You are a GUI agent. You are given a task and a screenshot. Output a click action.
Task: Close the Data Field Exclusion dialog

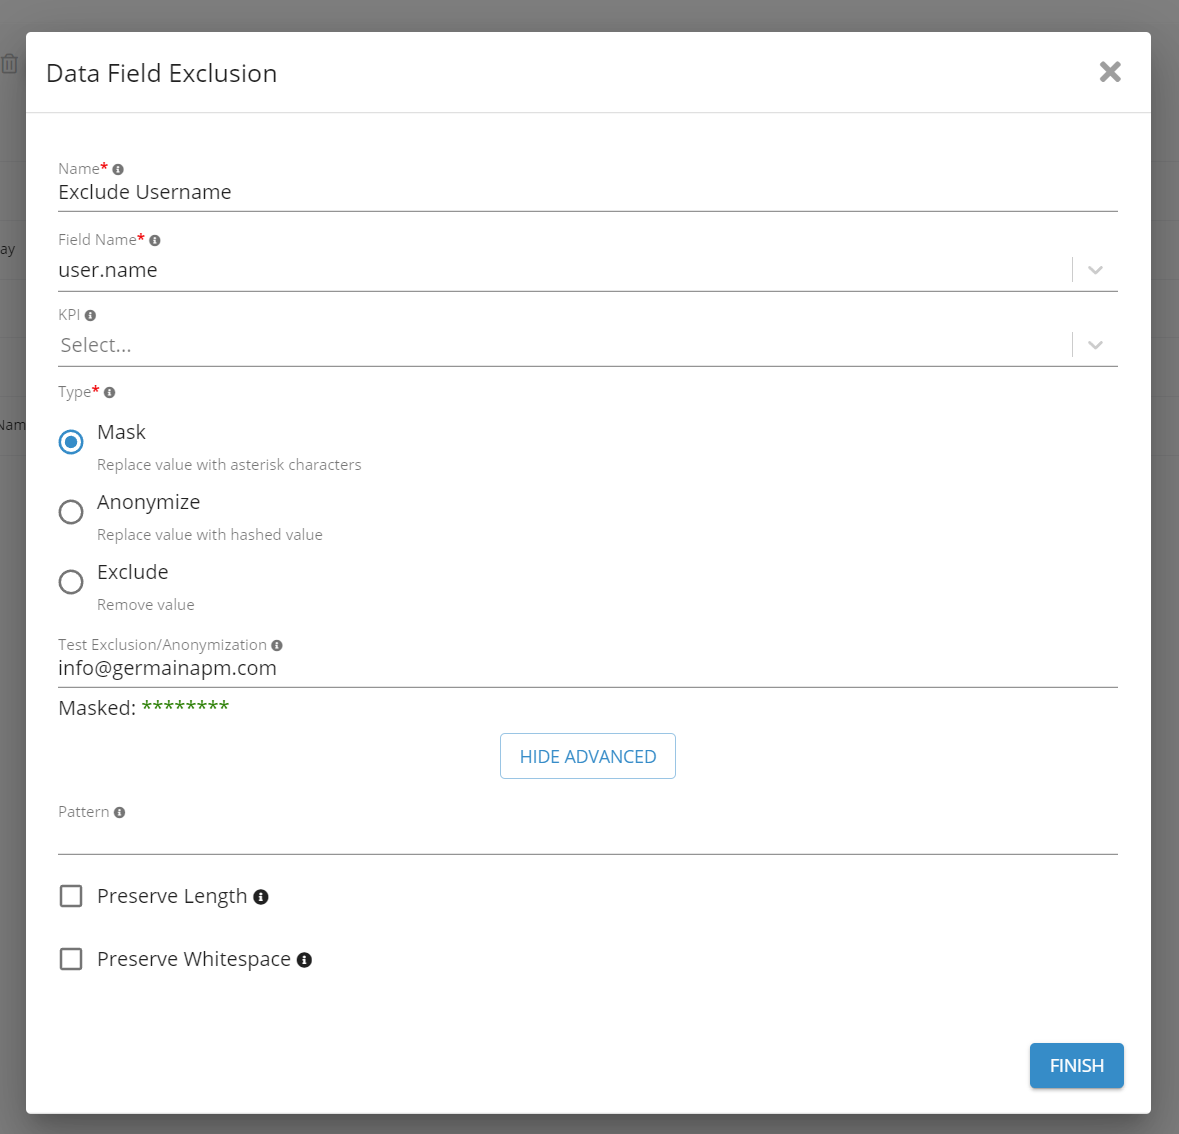click(1110, 71)
